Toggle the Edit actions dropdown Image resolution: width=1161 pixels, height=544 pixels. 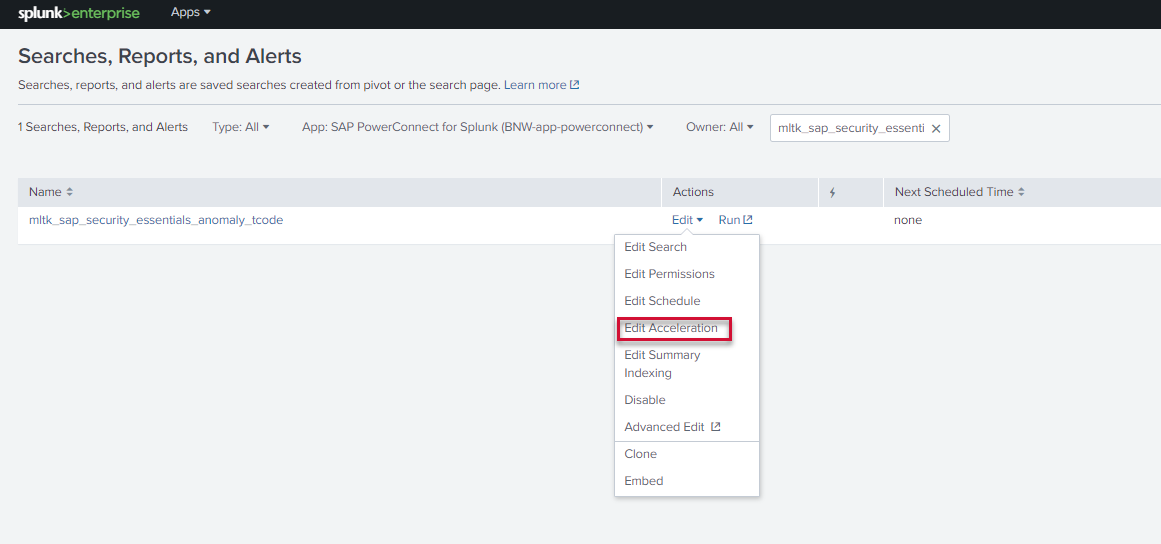687,220
